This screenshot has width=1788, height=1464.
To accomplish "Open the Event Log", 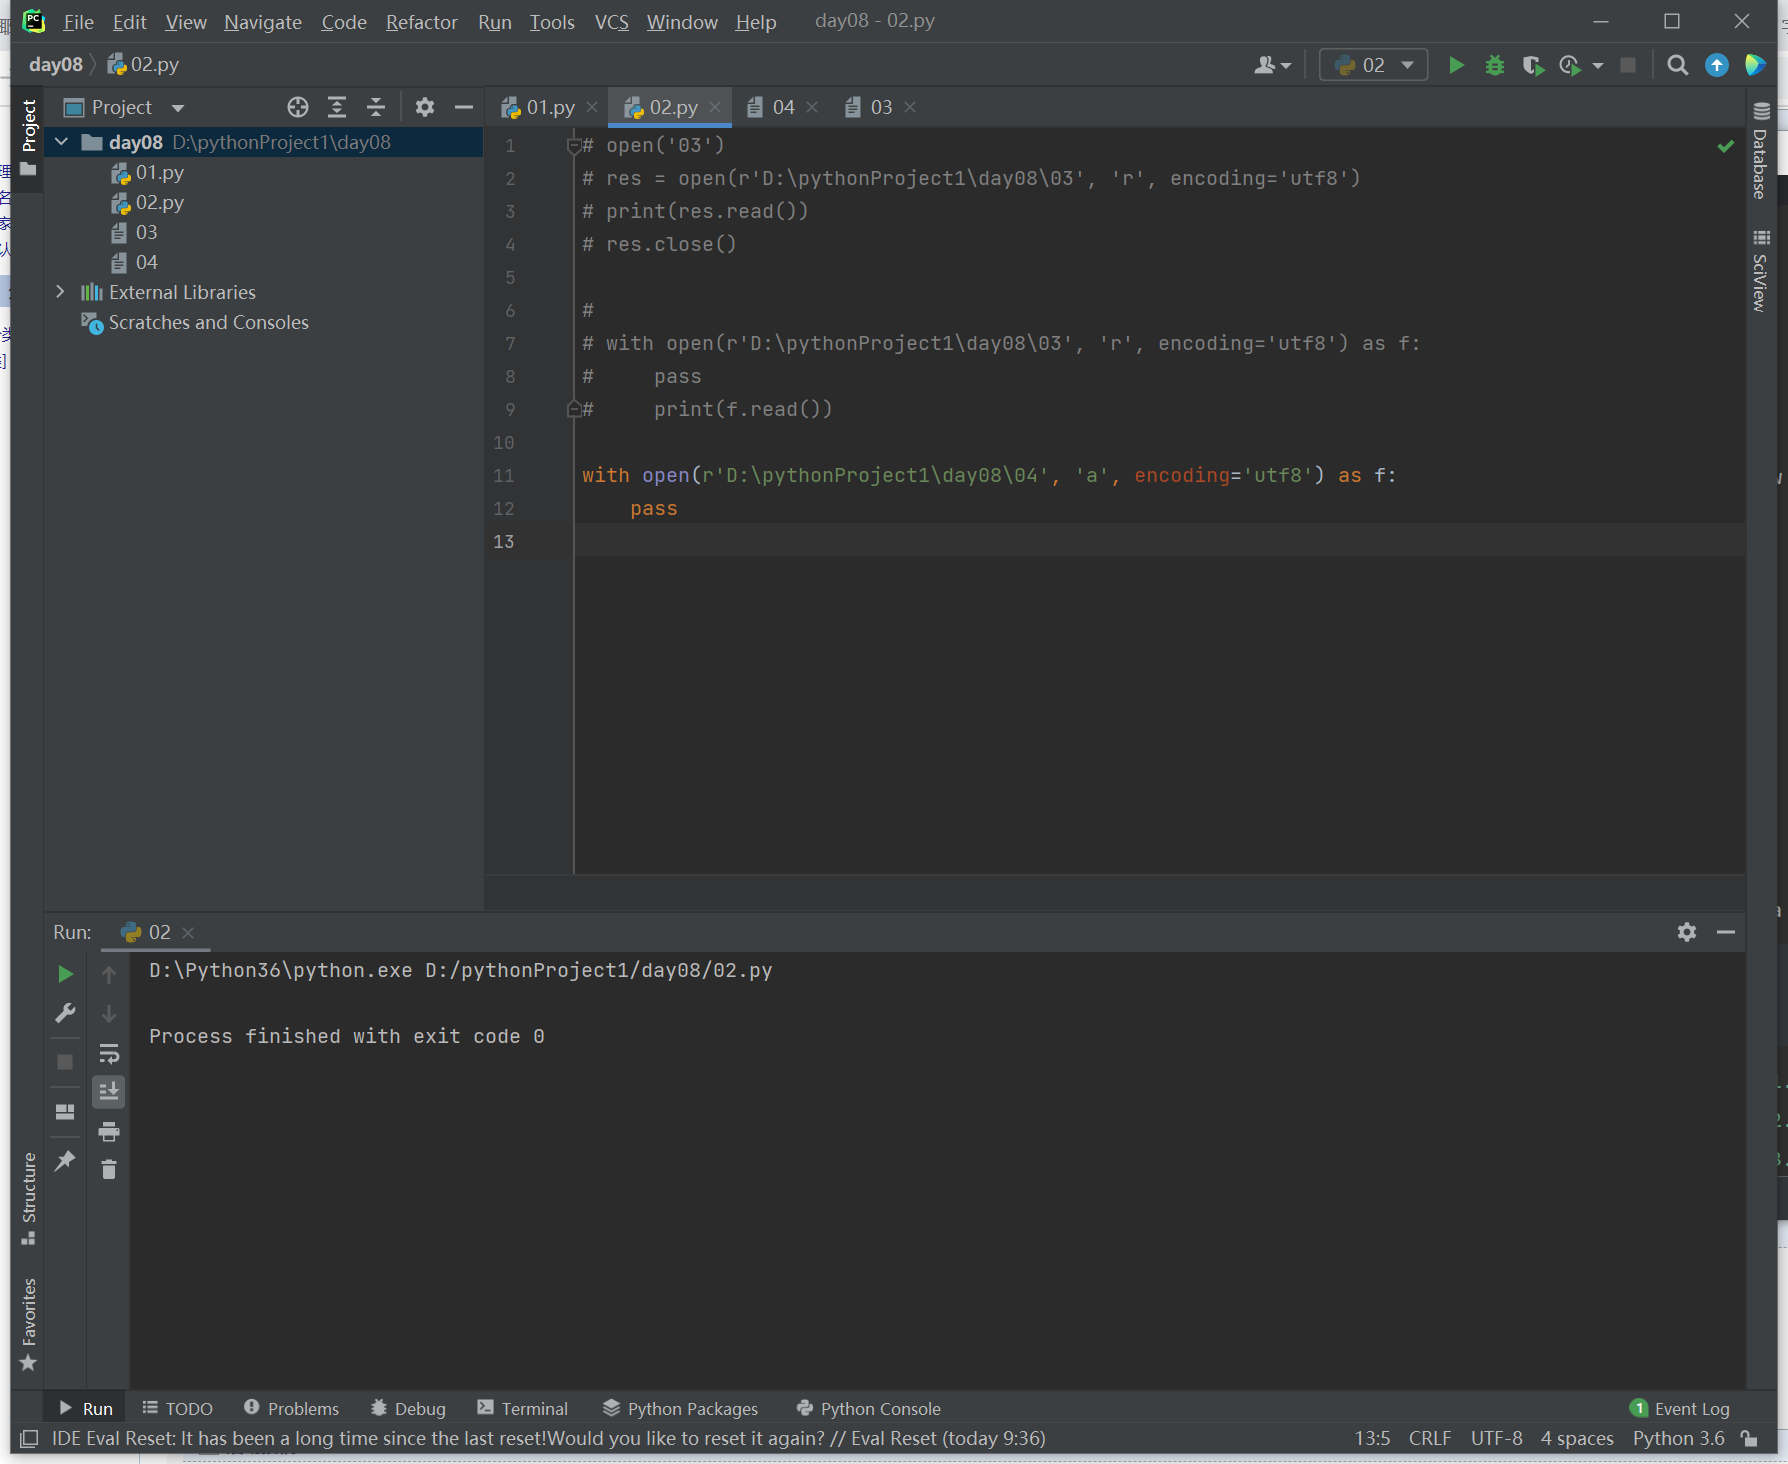I will pyautogui.click(x=1680, y=1408).
